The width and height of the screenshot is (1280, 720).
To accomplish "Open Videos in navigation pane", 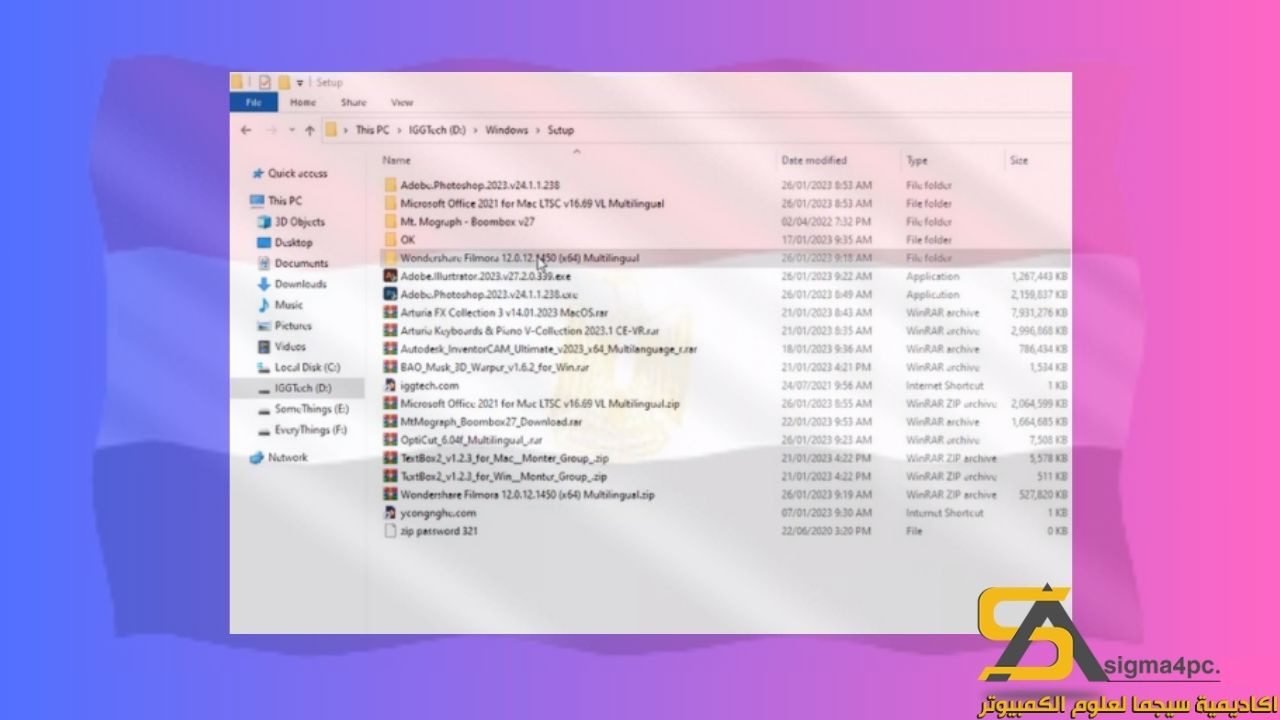I will (x=290, y=346).
